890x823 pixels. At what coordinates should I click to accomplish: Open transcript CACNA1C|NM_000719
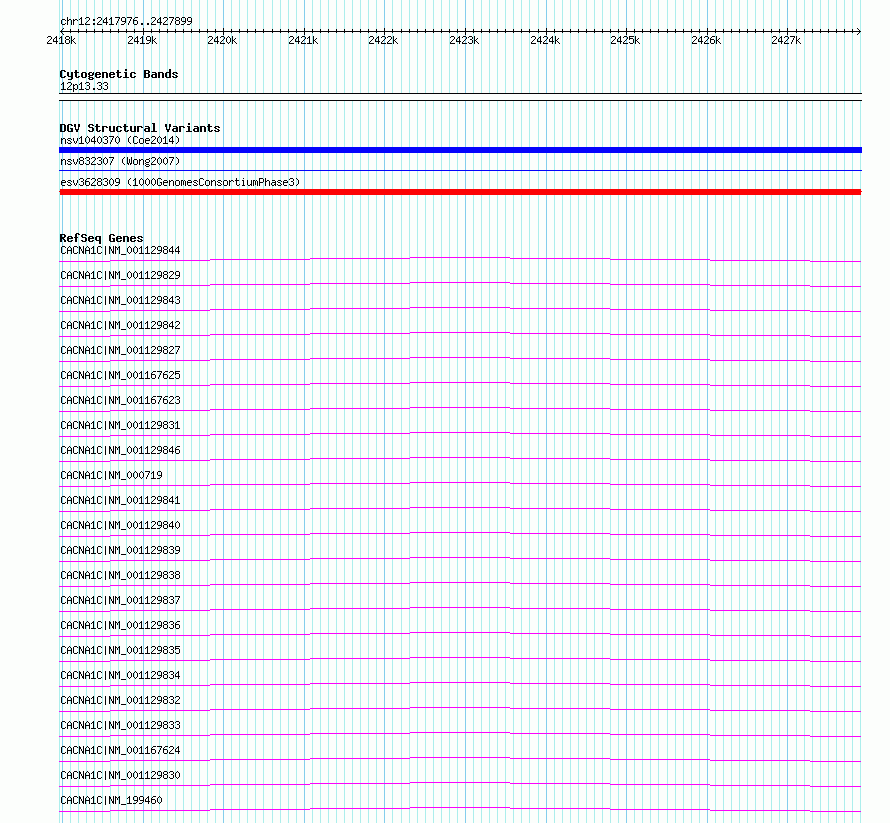[111, 475]
